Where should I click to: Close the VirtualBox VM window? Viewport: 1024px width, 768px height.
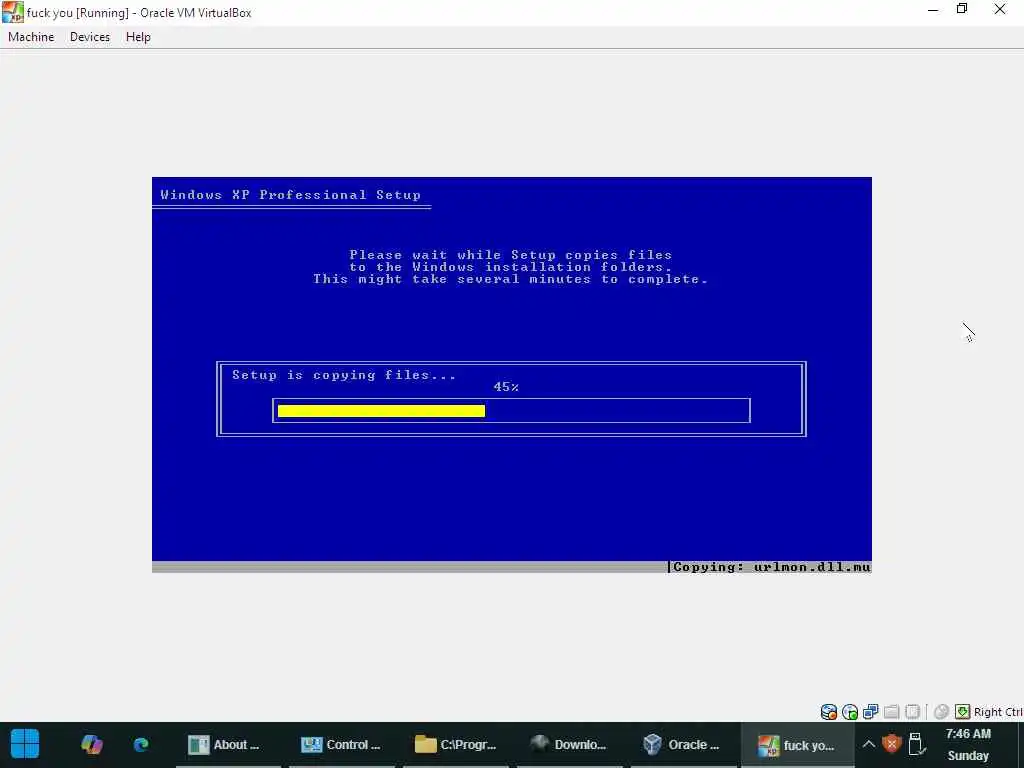pyautogui.click(x=1000, y=9)
